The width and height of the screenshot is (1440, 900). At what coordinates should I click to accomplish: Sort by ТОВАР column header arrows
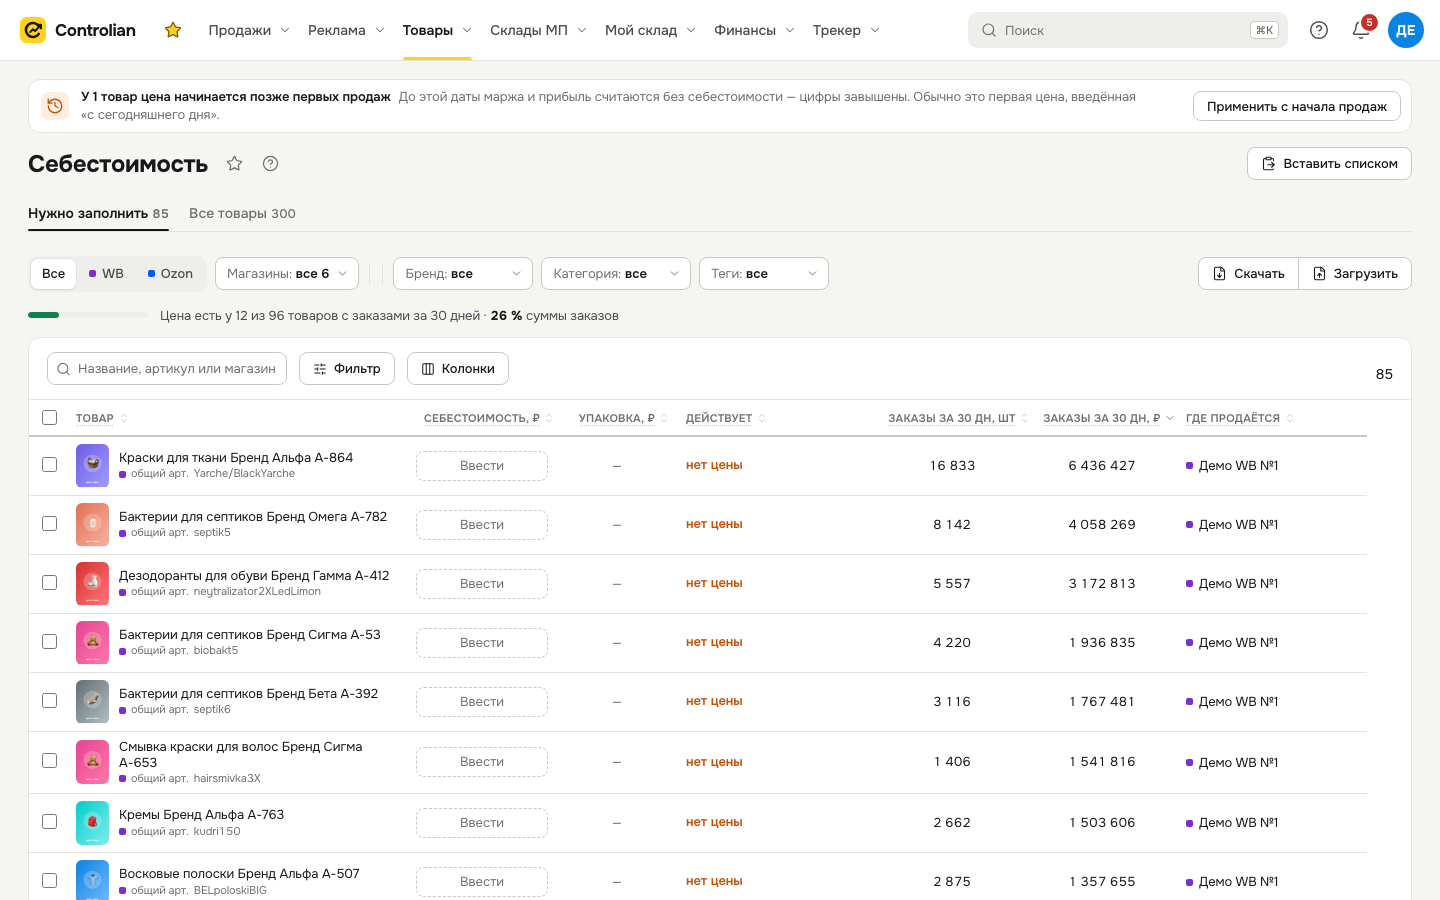click(x=124, y=418)
